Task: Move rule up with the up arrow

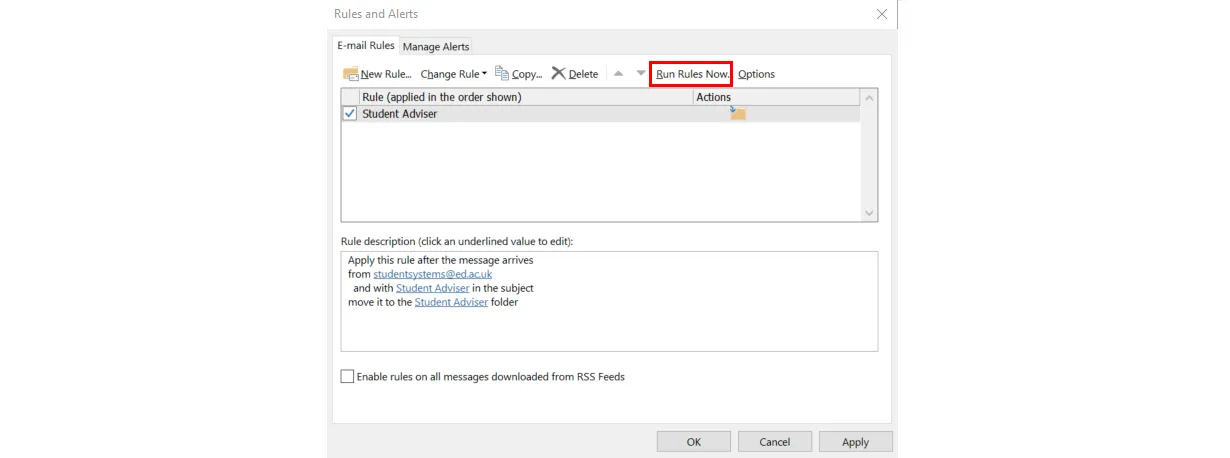Action: click(x=618, y=73)
